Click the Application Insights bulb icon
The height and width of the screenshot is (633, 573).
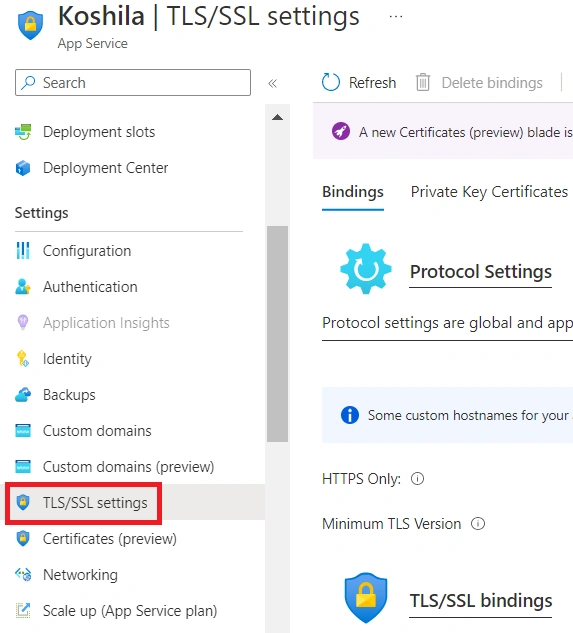[23, 323]
